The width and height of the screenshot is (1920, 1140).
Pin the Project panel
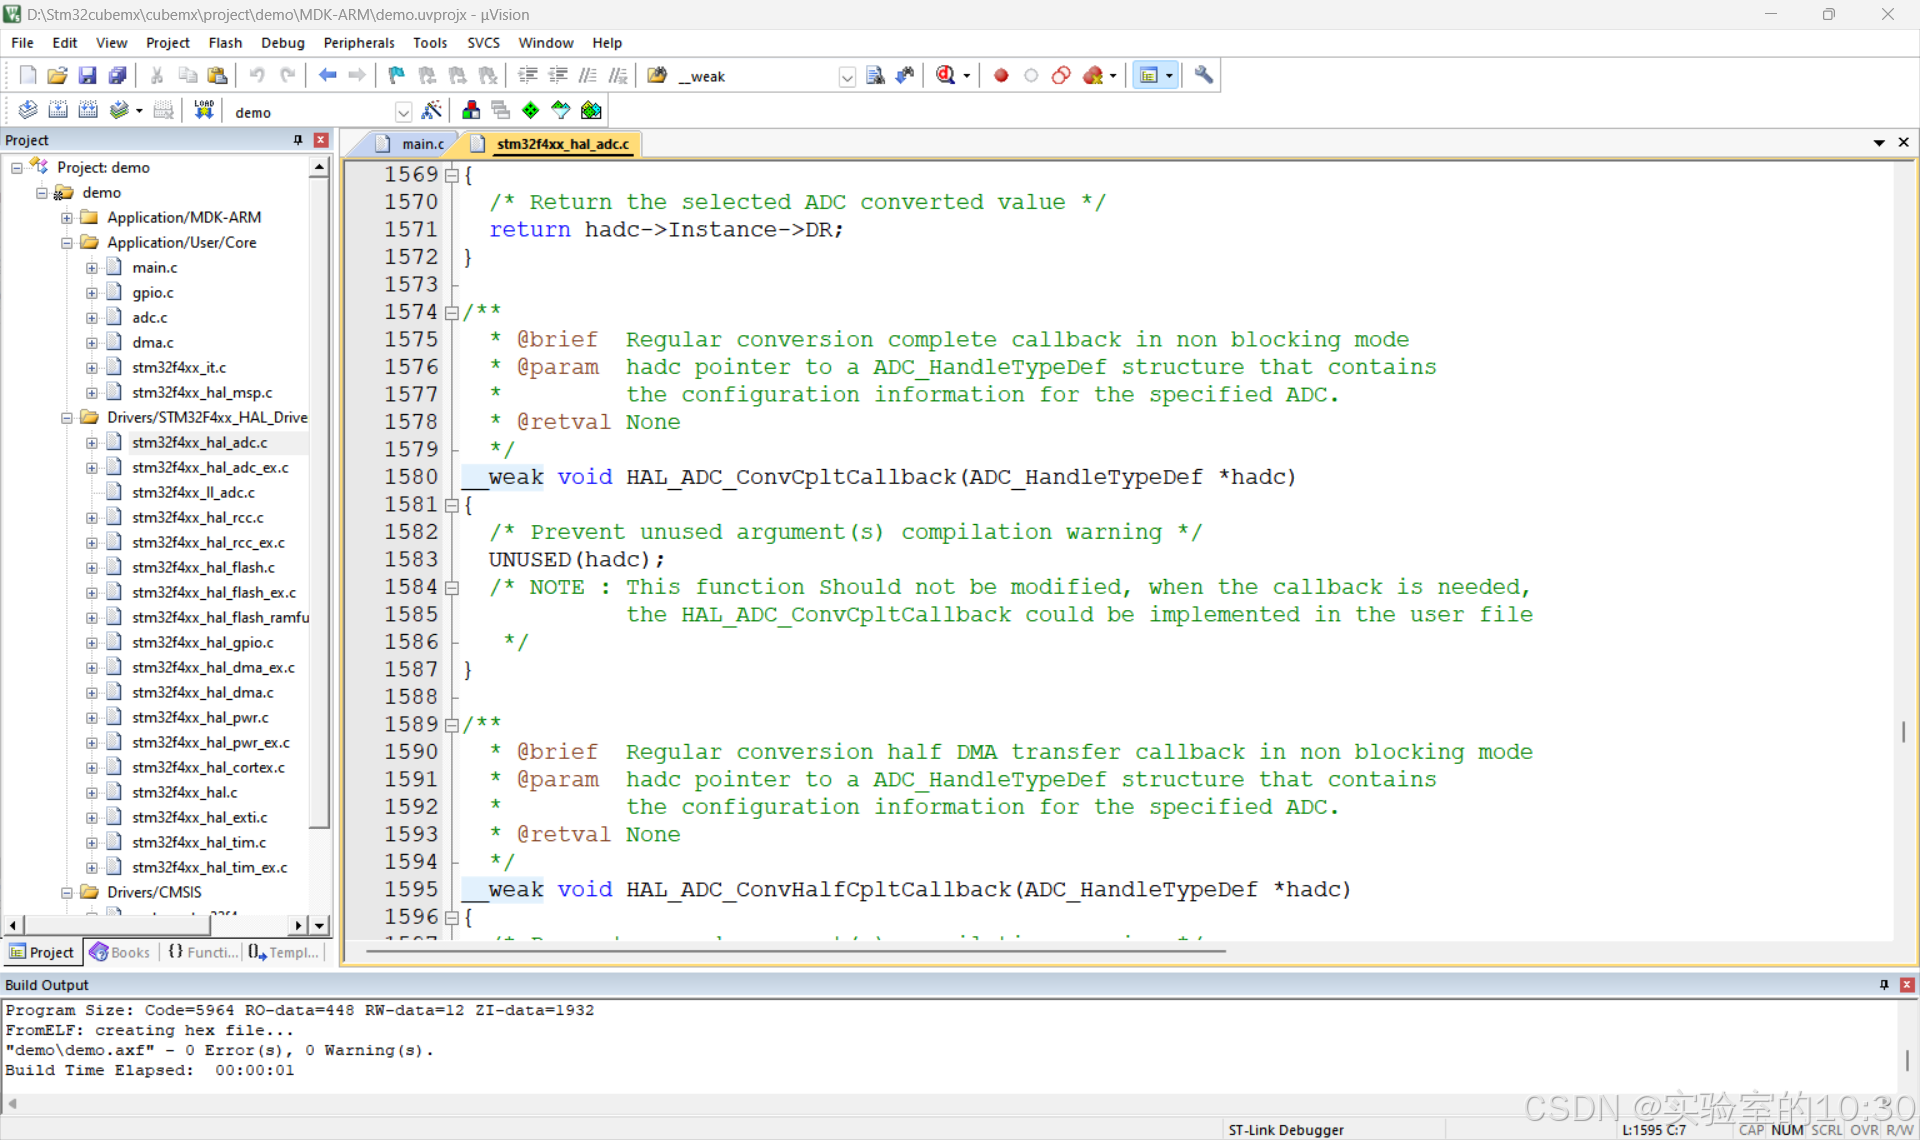tap(298, 140)
